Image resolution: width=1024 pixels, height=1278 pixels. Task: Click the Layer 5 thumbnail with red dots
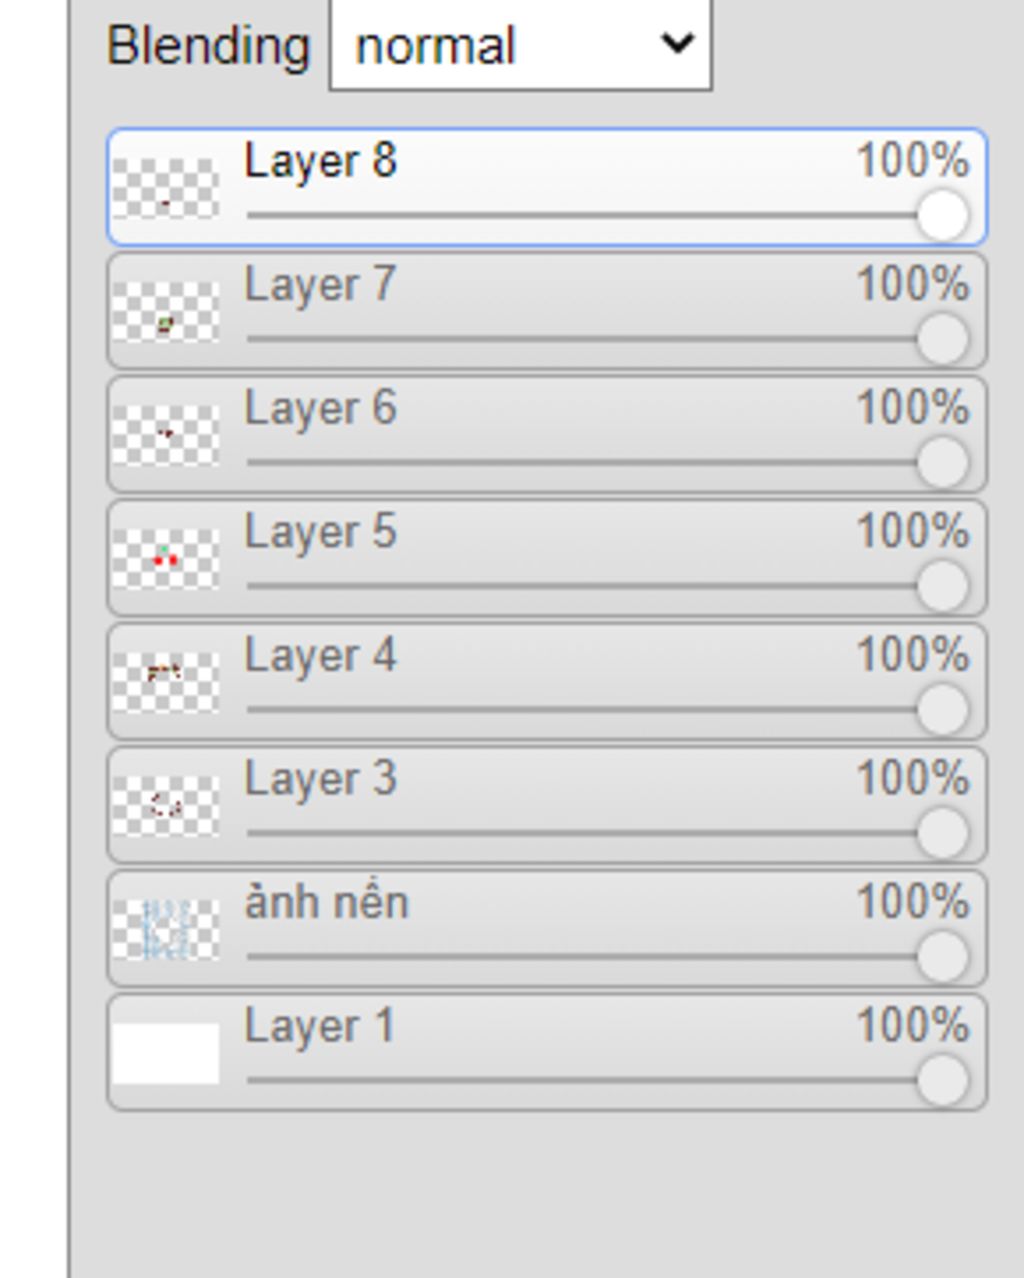165,559
